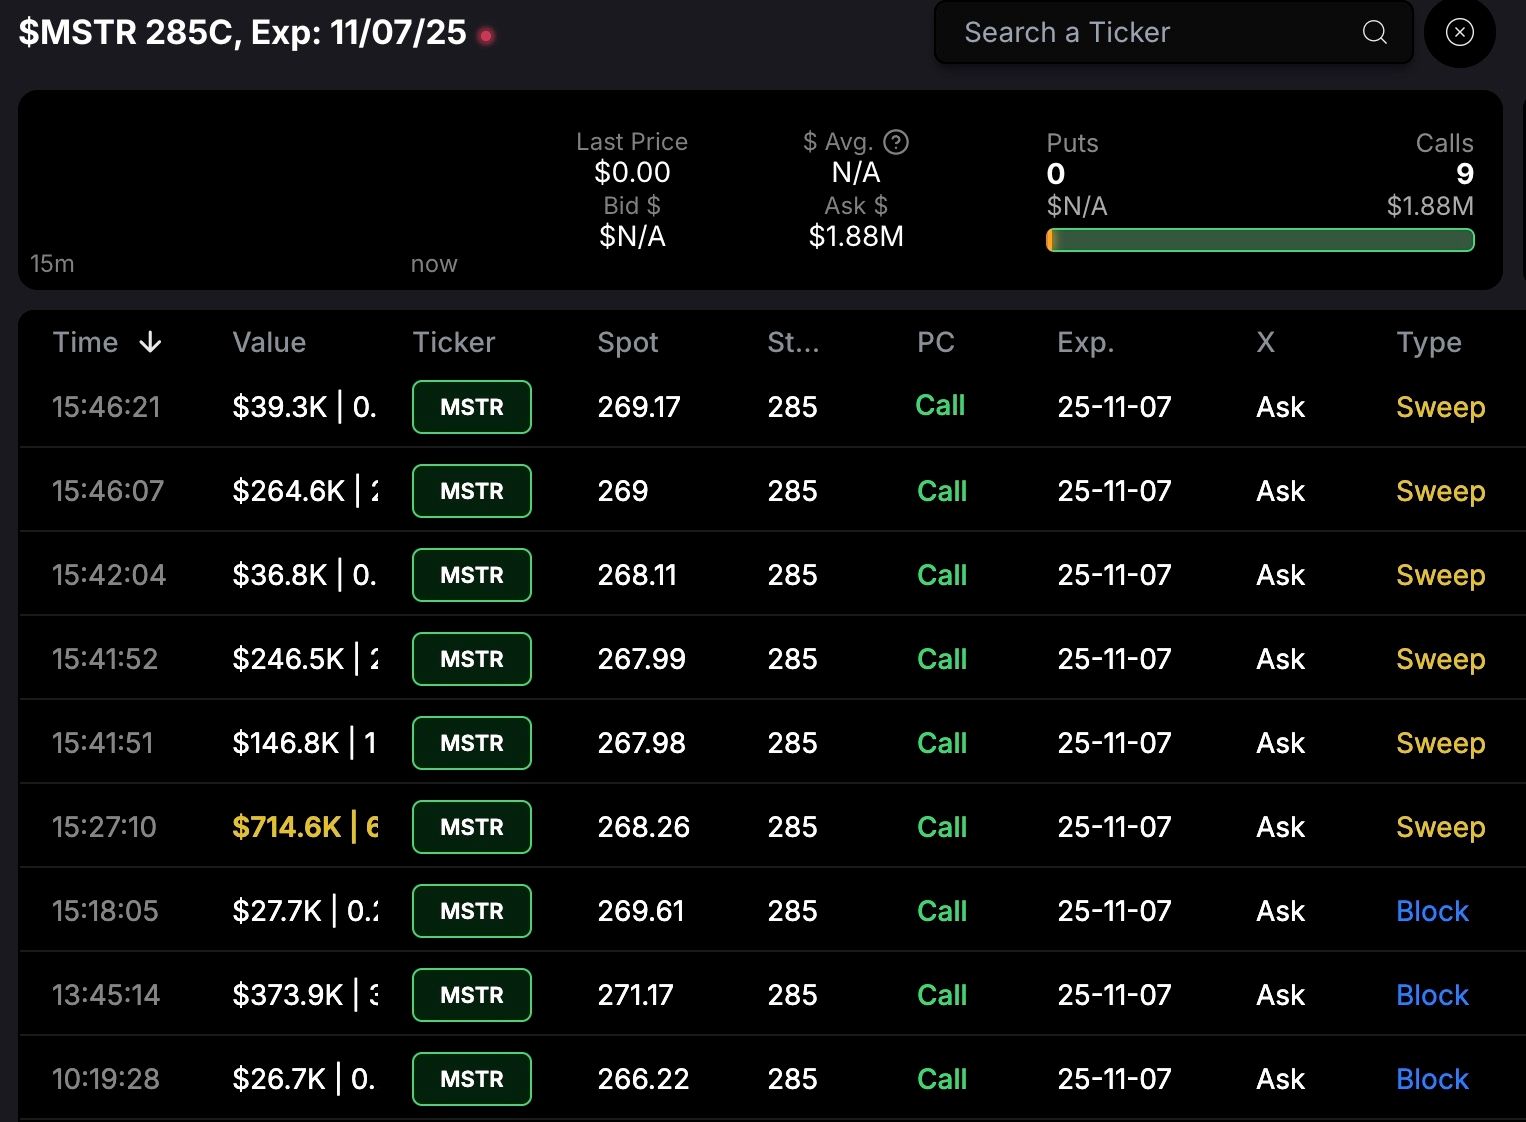
Task: Sort by Time column arrow
Action: tap(150, 343)
